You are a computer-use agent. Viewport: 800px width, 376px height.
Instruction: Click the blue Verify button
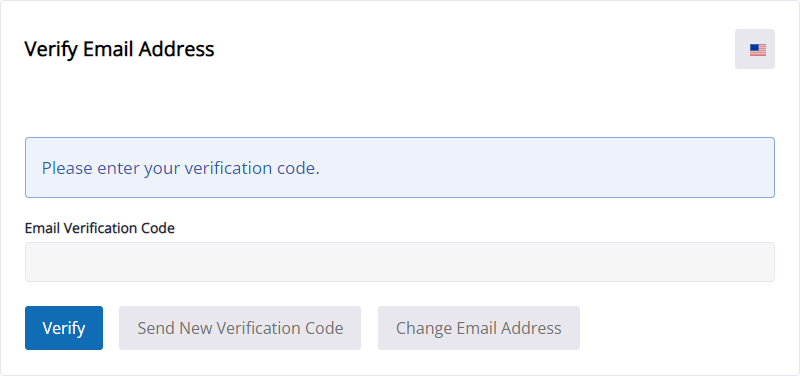click(x=64, y=328)
